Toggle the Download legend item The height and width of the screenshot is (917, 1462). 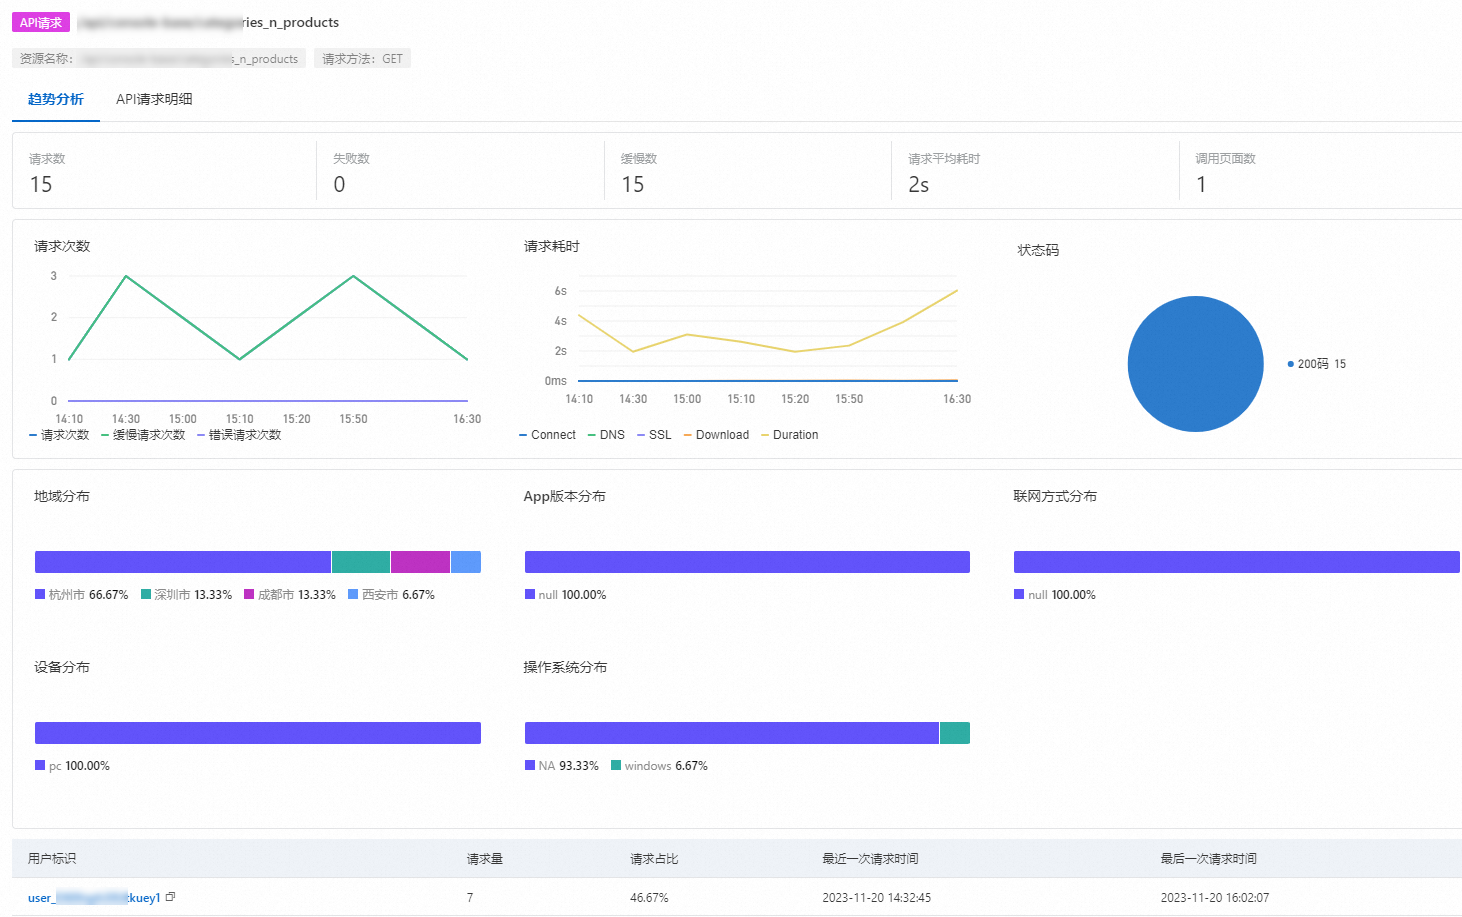[717, 435]
